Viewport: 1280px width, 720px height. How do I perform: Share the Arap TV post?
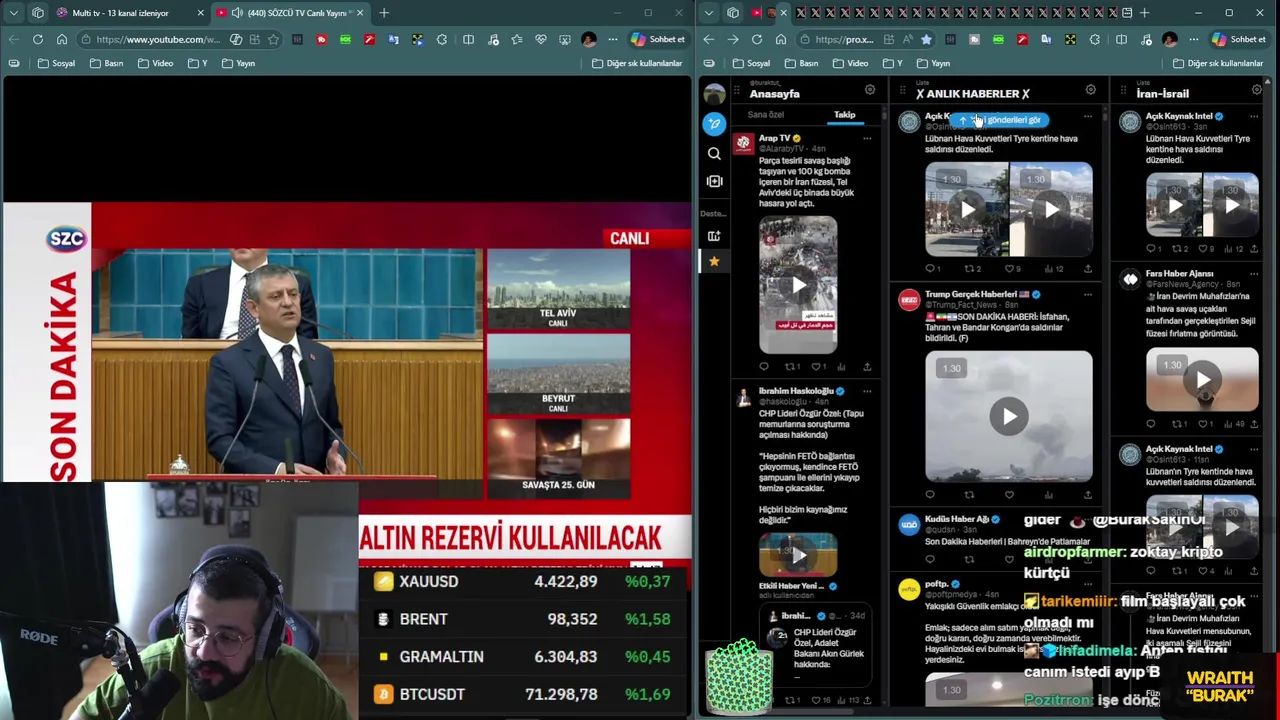tap(867, 366)
